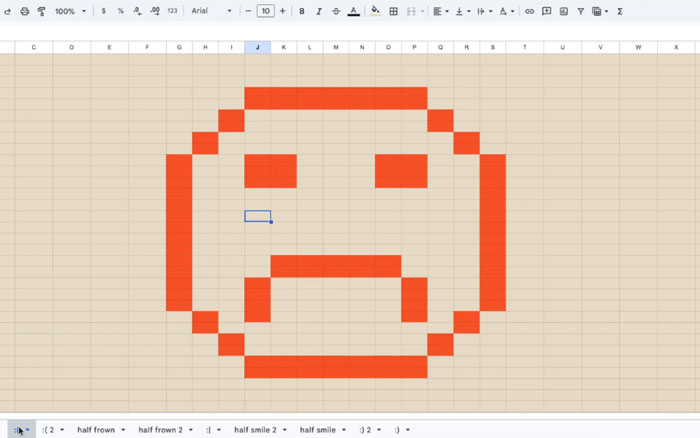Open the filter views table icon

pos(596,12)
